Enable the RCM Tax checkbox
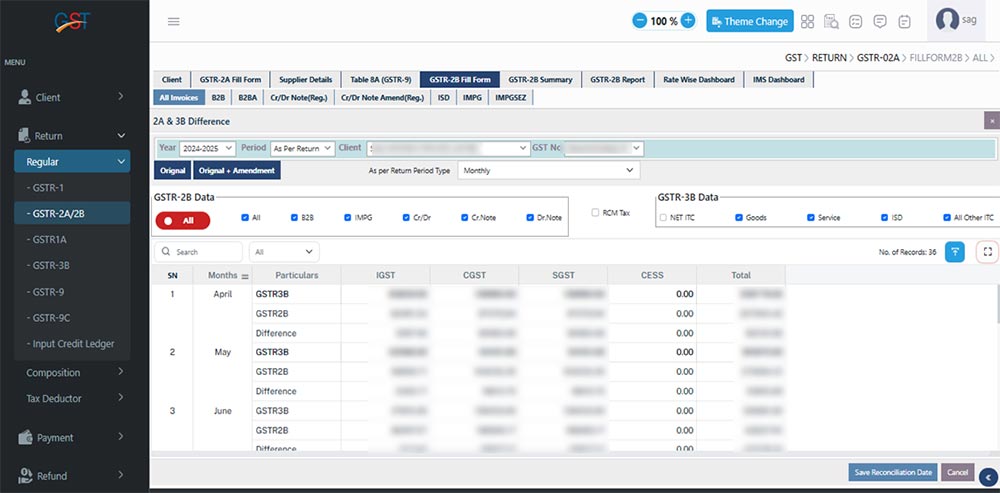Screen dimensions: 1000x493 coord(596,212)
